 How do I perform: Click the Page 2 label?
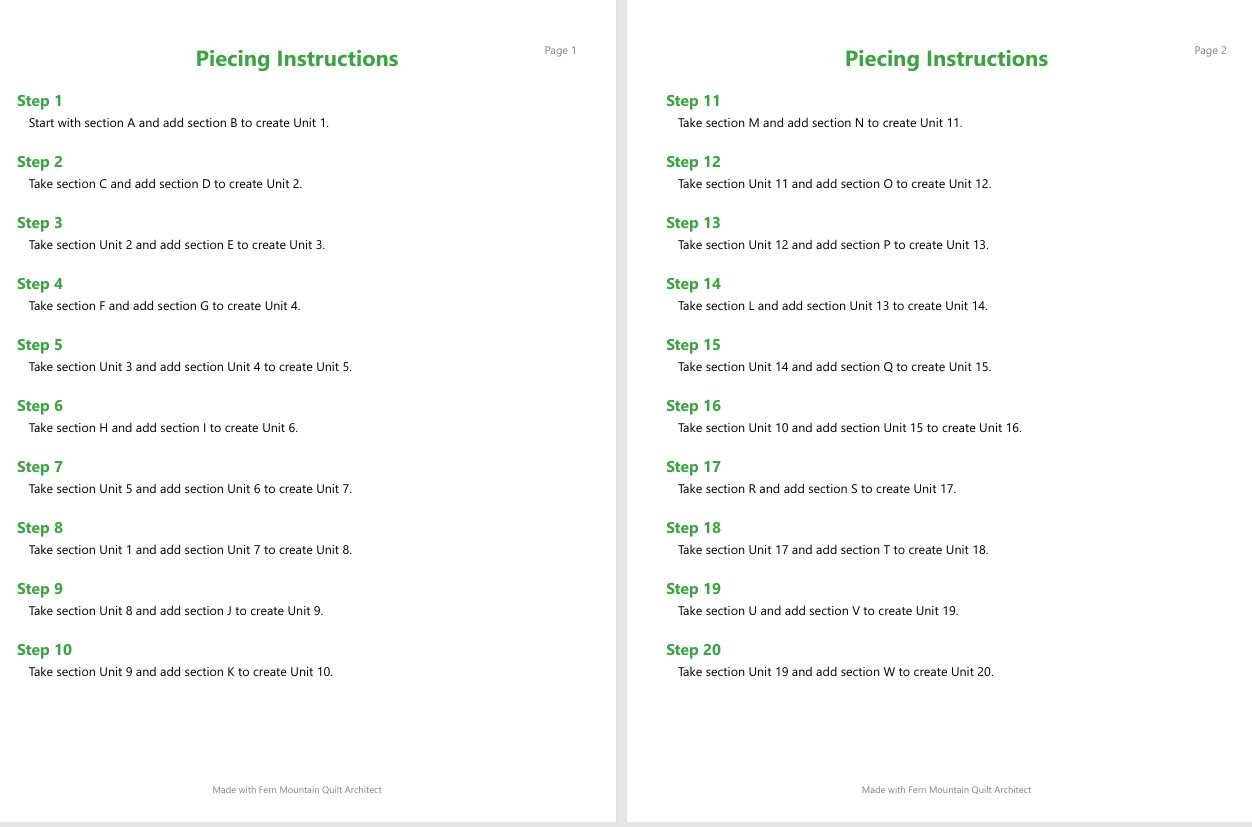click(1210, 51)
